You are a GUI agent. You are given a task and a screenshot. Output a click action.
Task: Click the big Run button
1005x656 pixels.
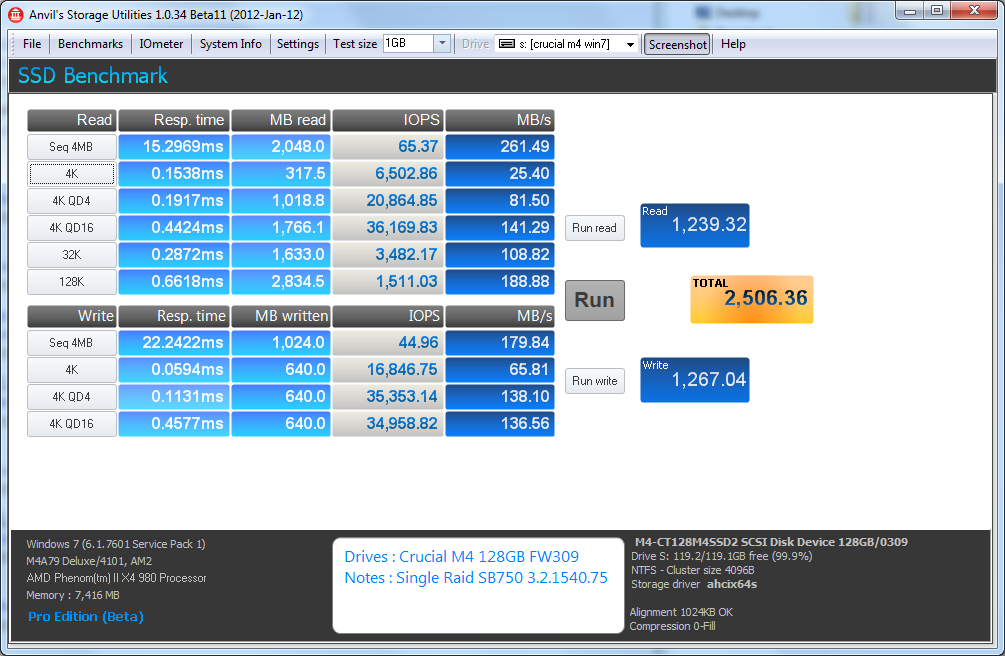pyautogui.click(x=595, y=300)
